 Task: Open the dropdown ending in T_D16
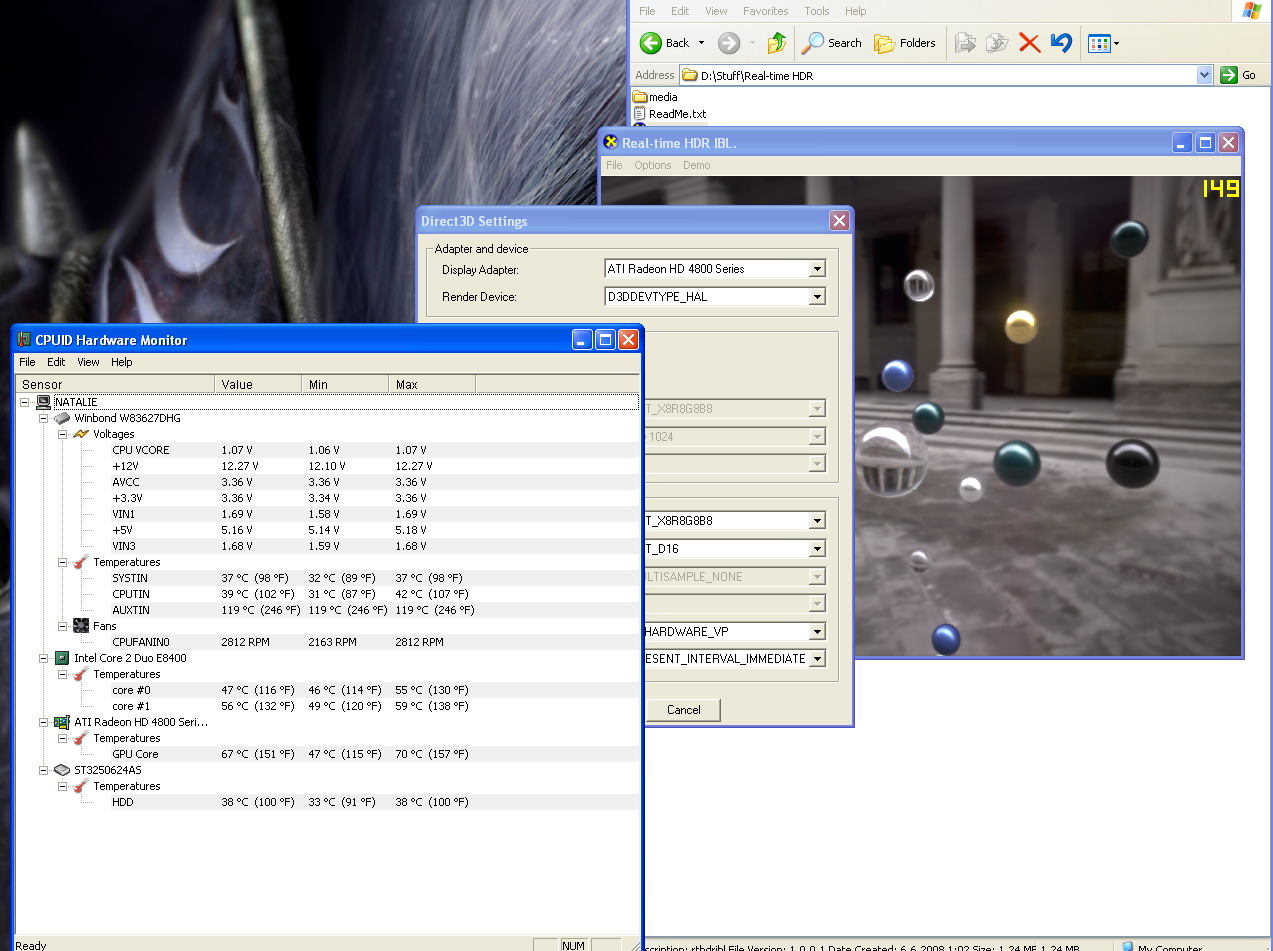pyautogui.click(x=817, y=549)
